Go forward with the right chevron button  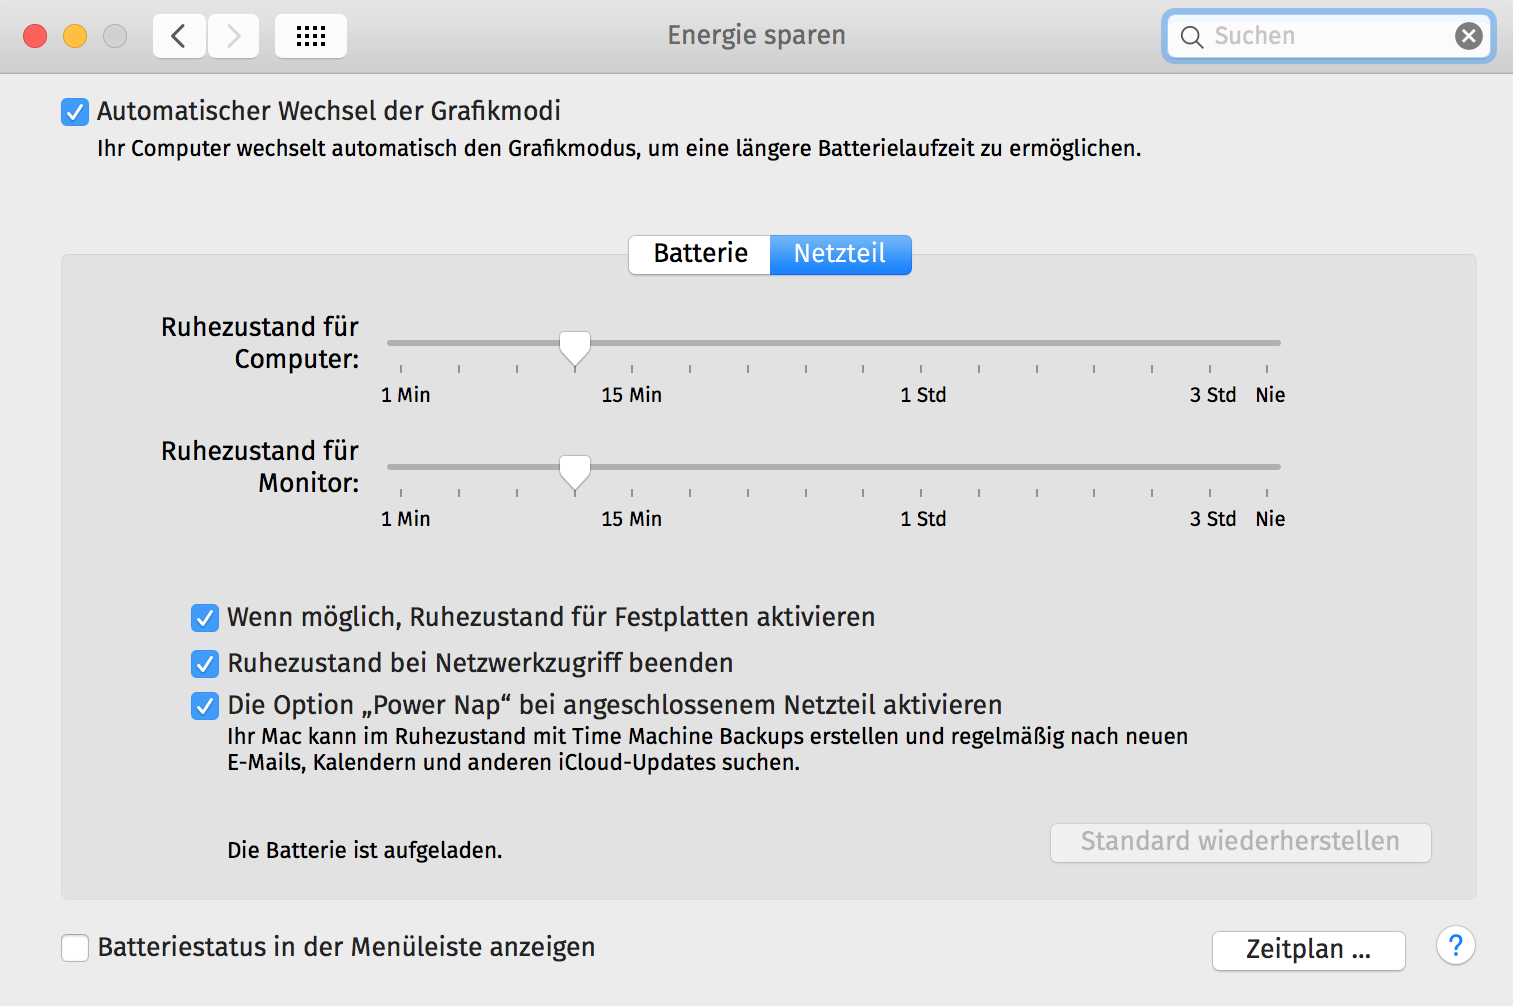coord(234,36)
